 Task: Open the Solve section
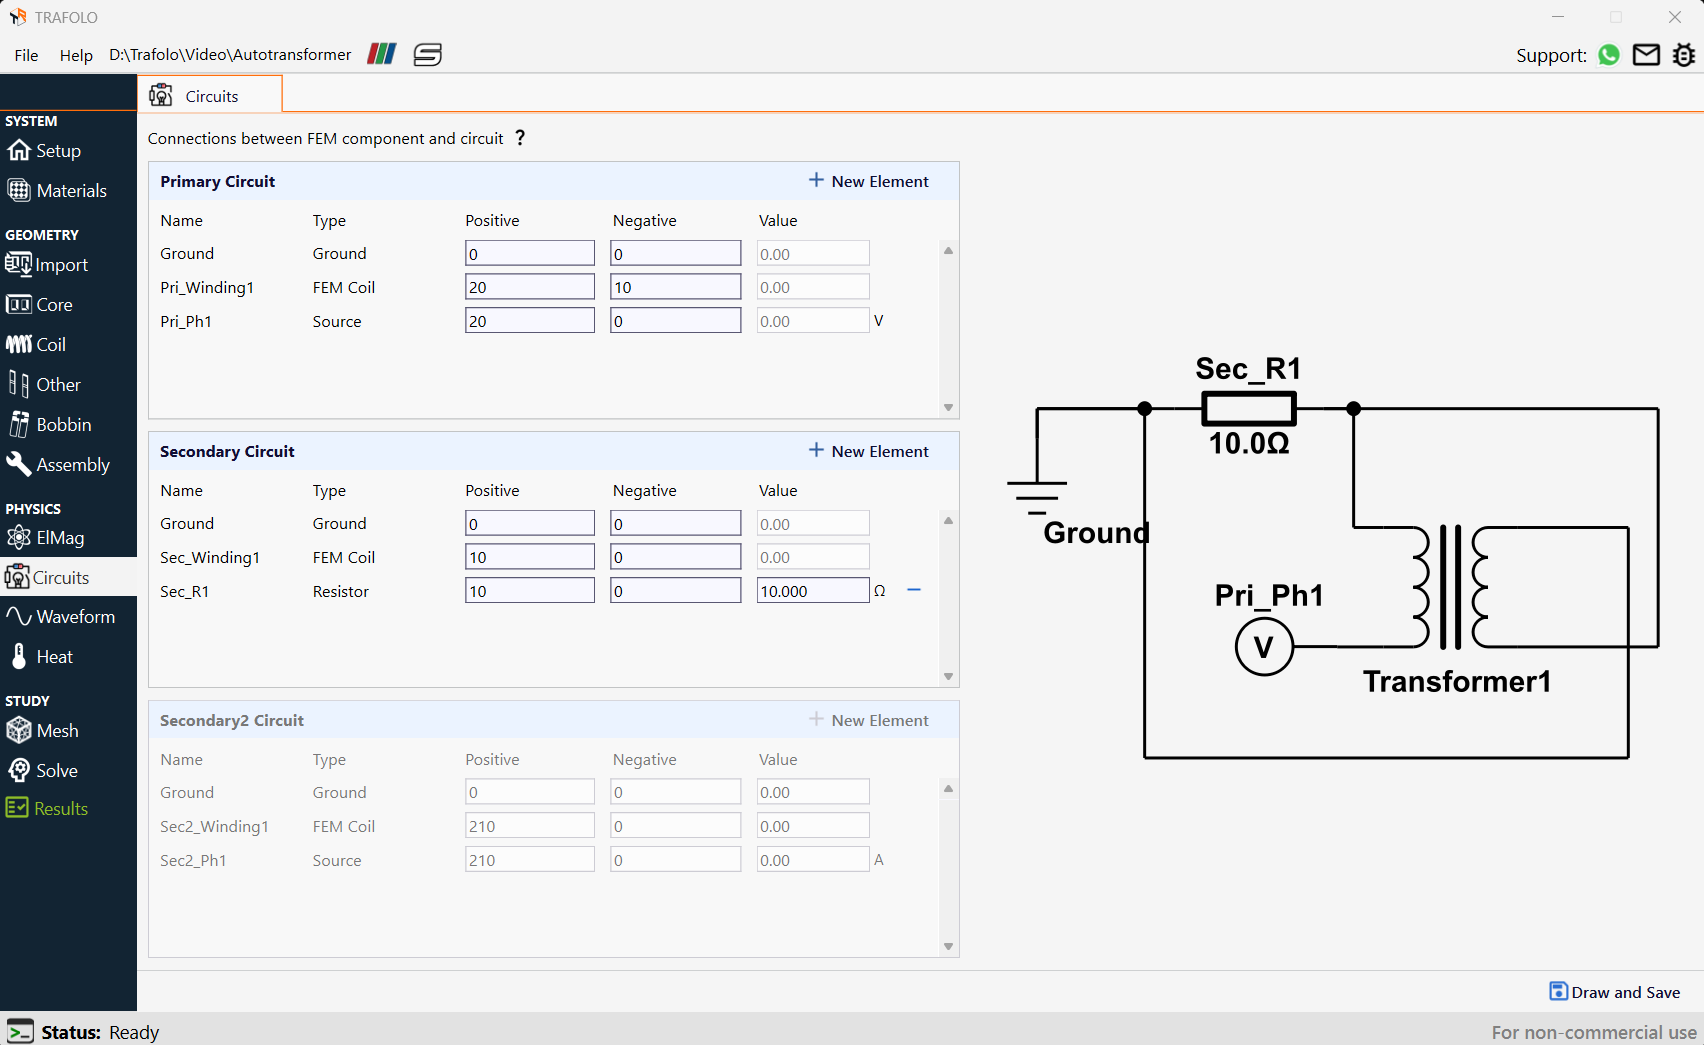[x=42, y=770]
